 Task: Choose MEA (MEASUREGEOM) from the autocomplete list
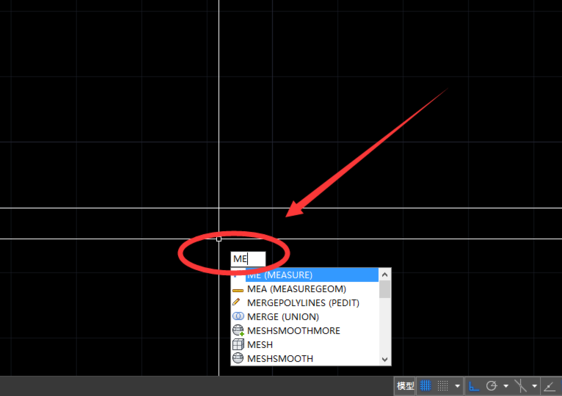pyautogui.click(x=304, y=289)
